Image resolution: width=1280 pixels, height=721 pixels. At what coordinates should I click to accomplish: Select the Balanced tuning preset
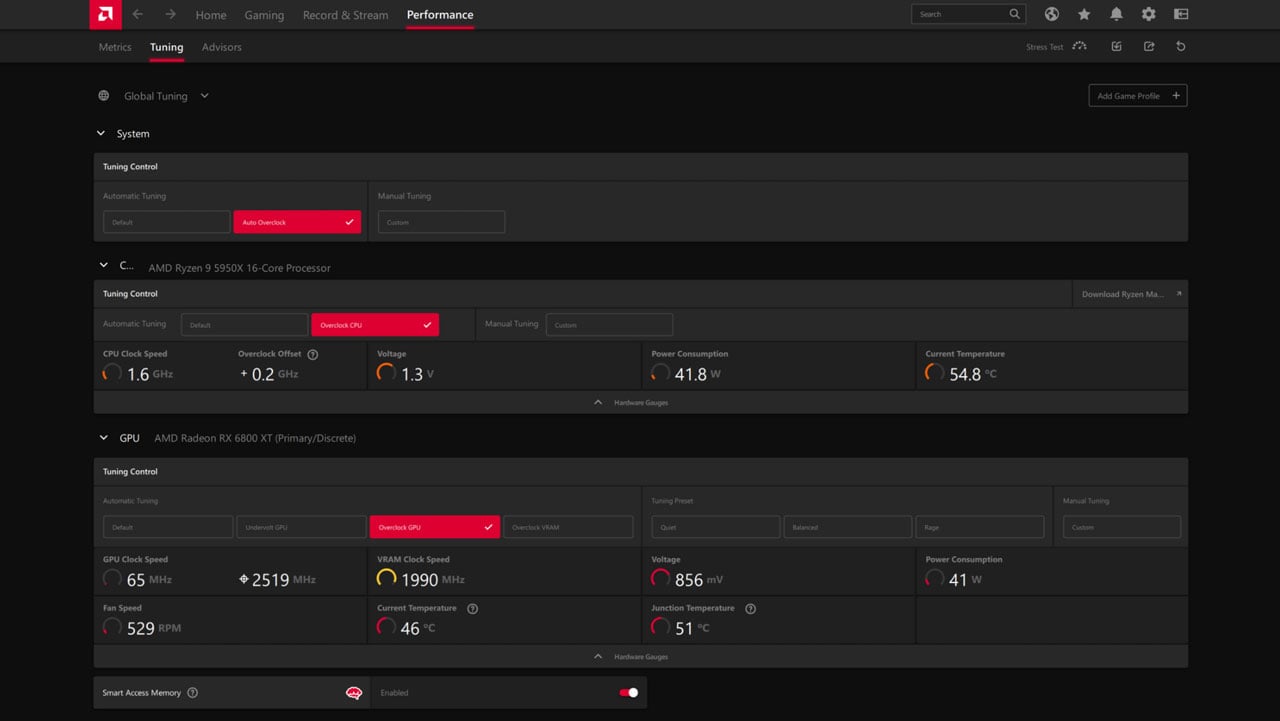[847, 527]
